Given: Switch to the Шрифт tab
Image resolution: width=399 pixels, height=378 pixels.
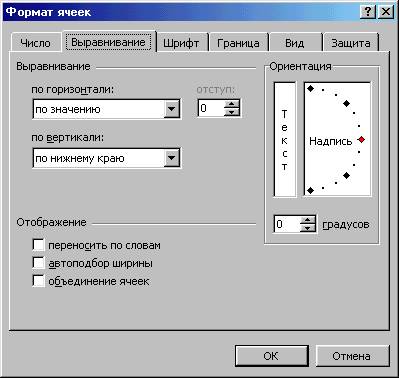Looking at the screenshot, I should click(181, 43).
